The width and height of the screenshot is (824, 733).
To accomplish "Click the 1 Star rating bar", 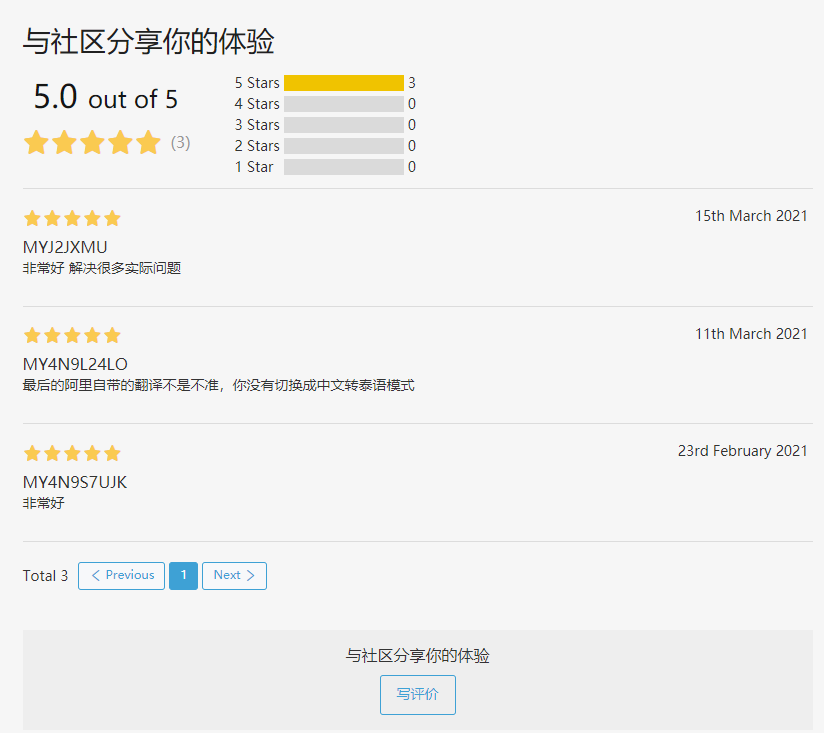I will coord(344,167).
